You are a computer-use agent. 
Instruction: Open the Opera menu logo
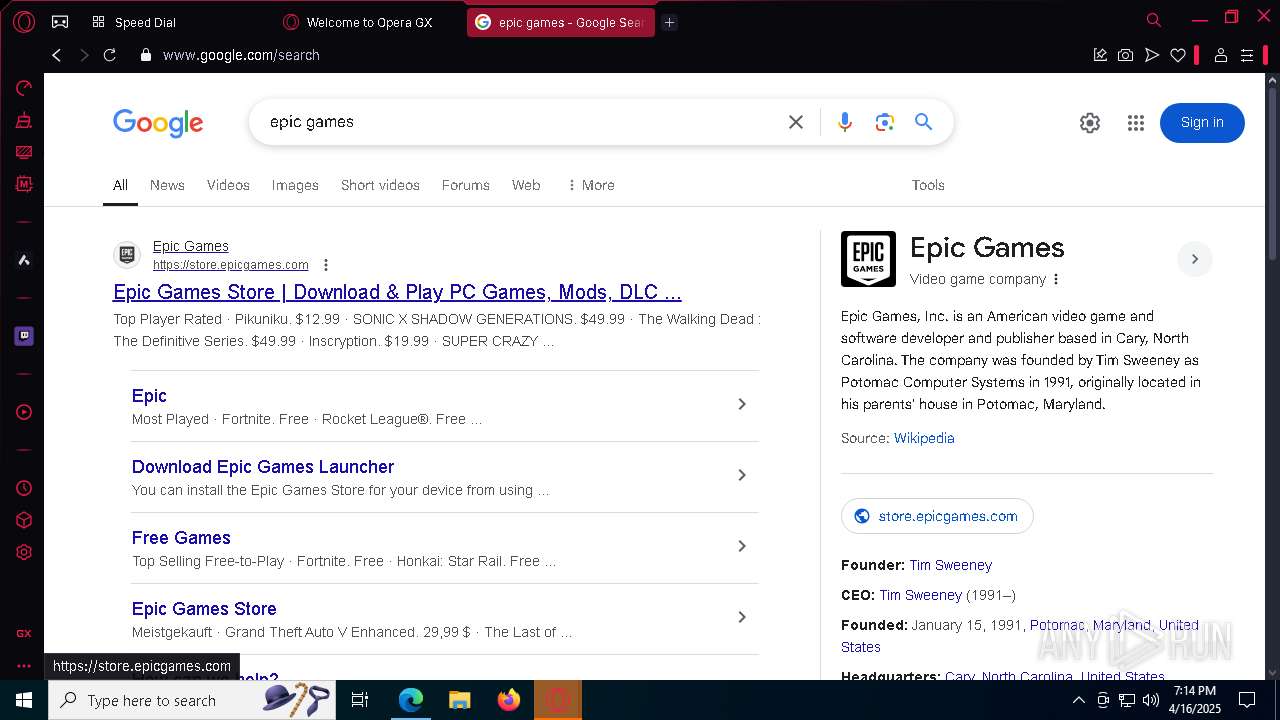click(x=25, y=21)
